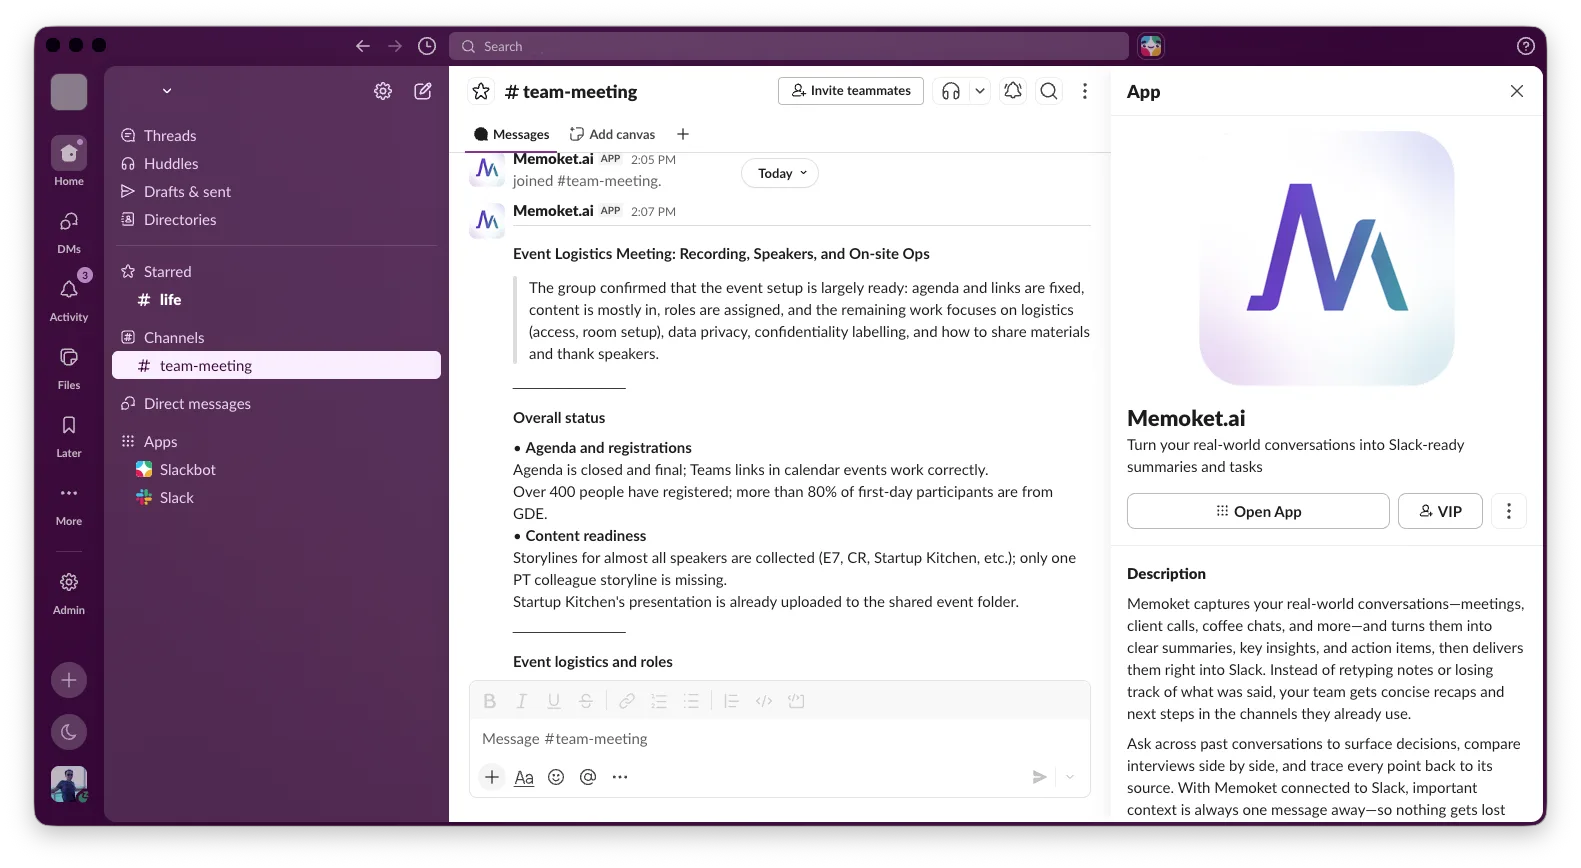Open the 2:07 PM Memoket.ai sender name
Image resolution: width=1581 pixels, height=868 pixels.
[553, 210]
